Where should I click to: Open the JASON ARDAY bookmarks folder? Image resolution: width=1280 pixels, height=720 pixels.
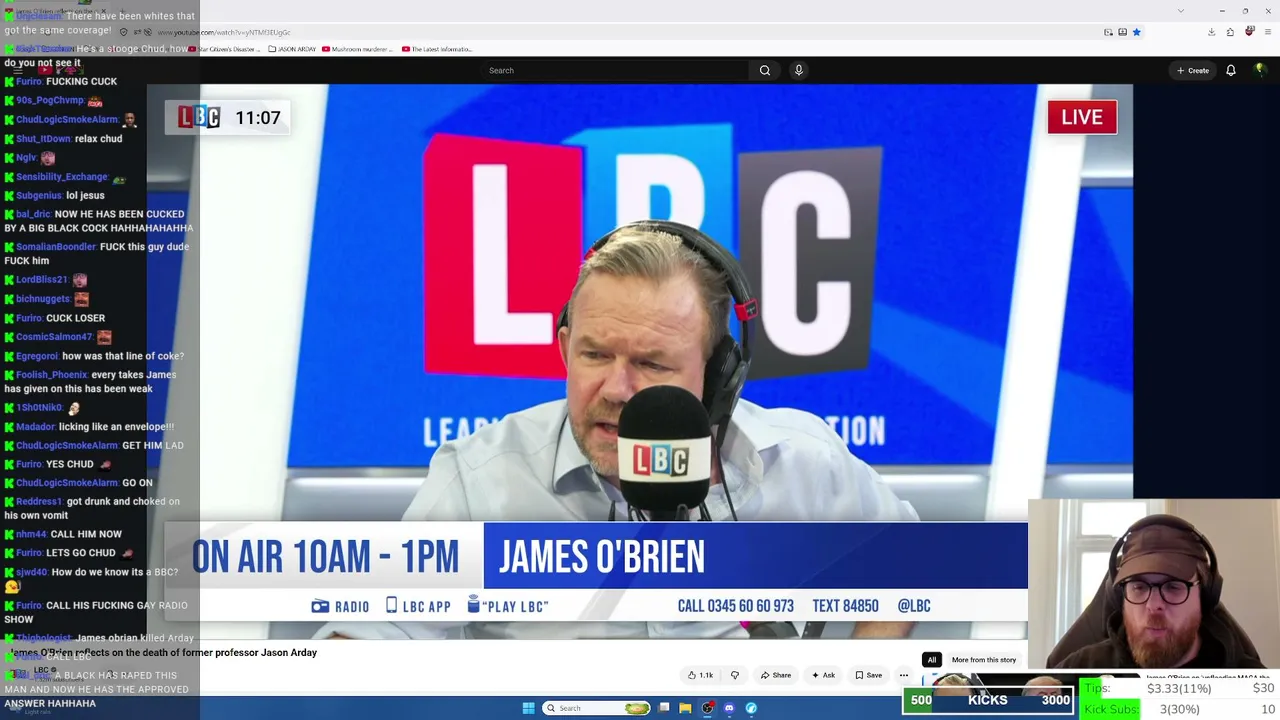tap(292, 49)
